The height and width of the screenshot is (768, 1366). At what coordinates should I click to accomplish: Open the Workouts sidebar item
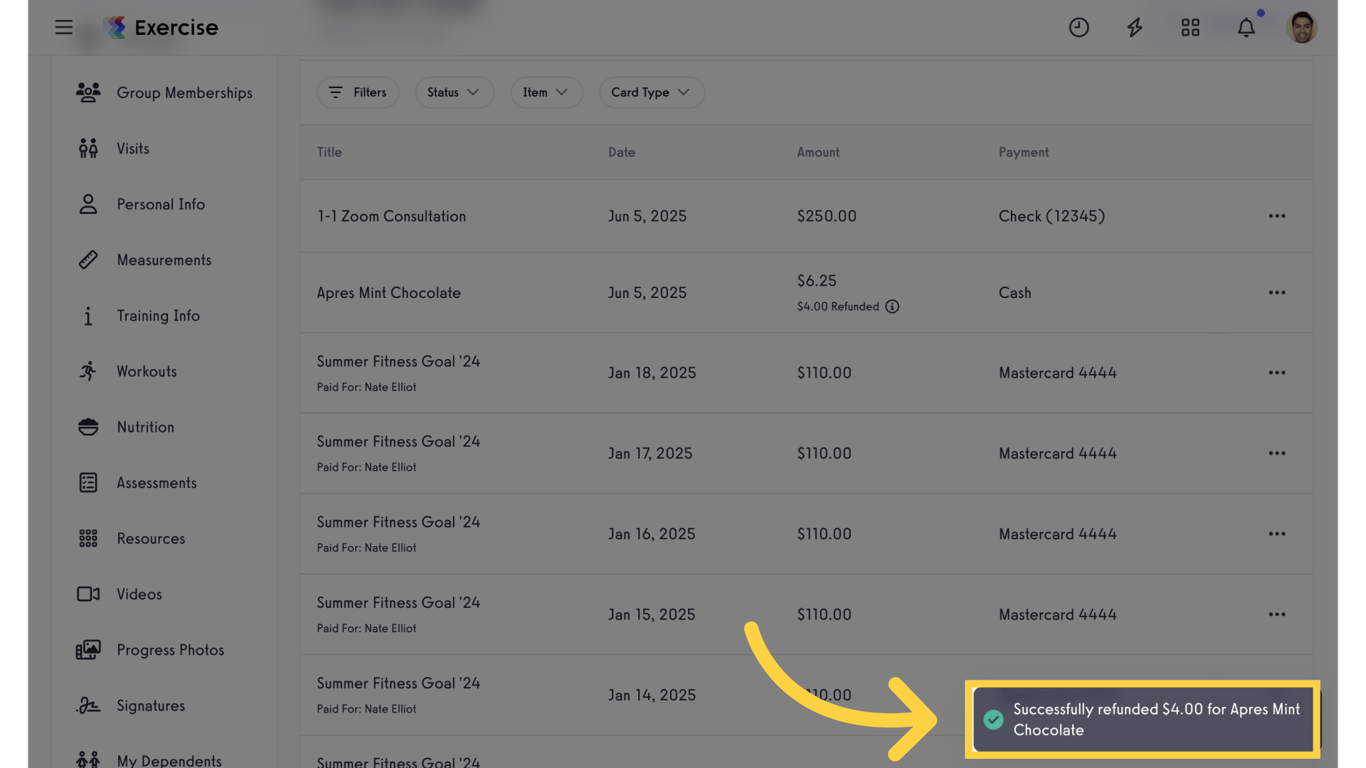coord(146,371)
